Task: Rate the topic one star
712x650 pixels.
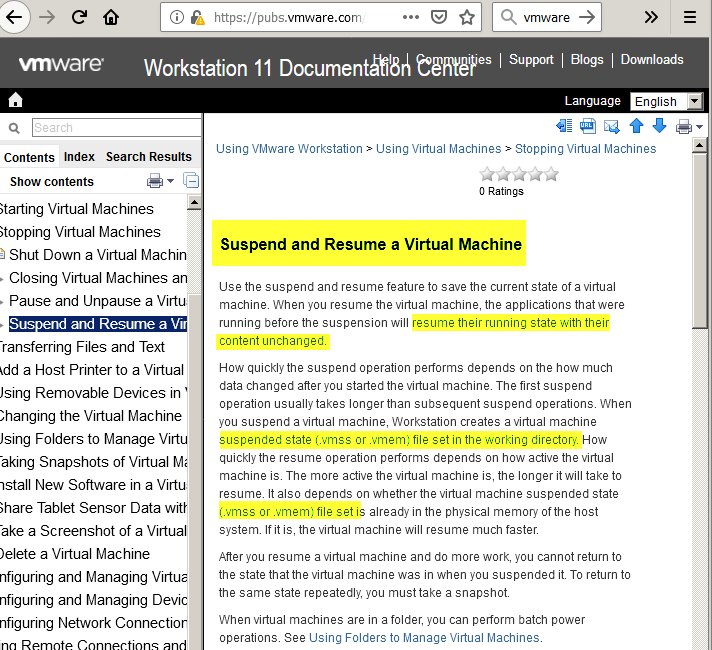Action: pyautogui.click(x=487, y=174)
